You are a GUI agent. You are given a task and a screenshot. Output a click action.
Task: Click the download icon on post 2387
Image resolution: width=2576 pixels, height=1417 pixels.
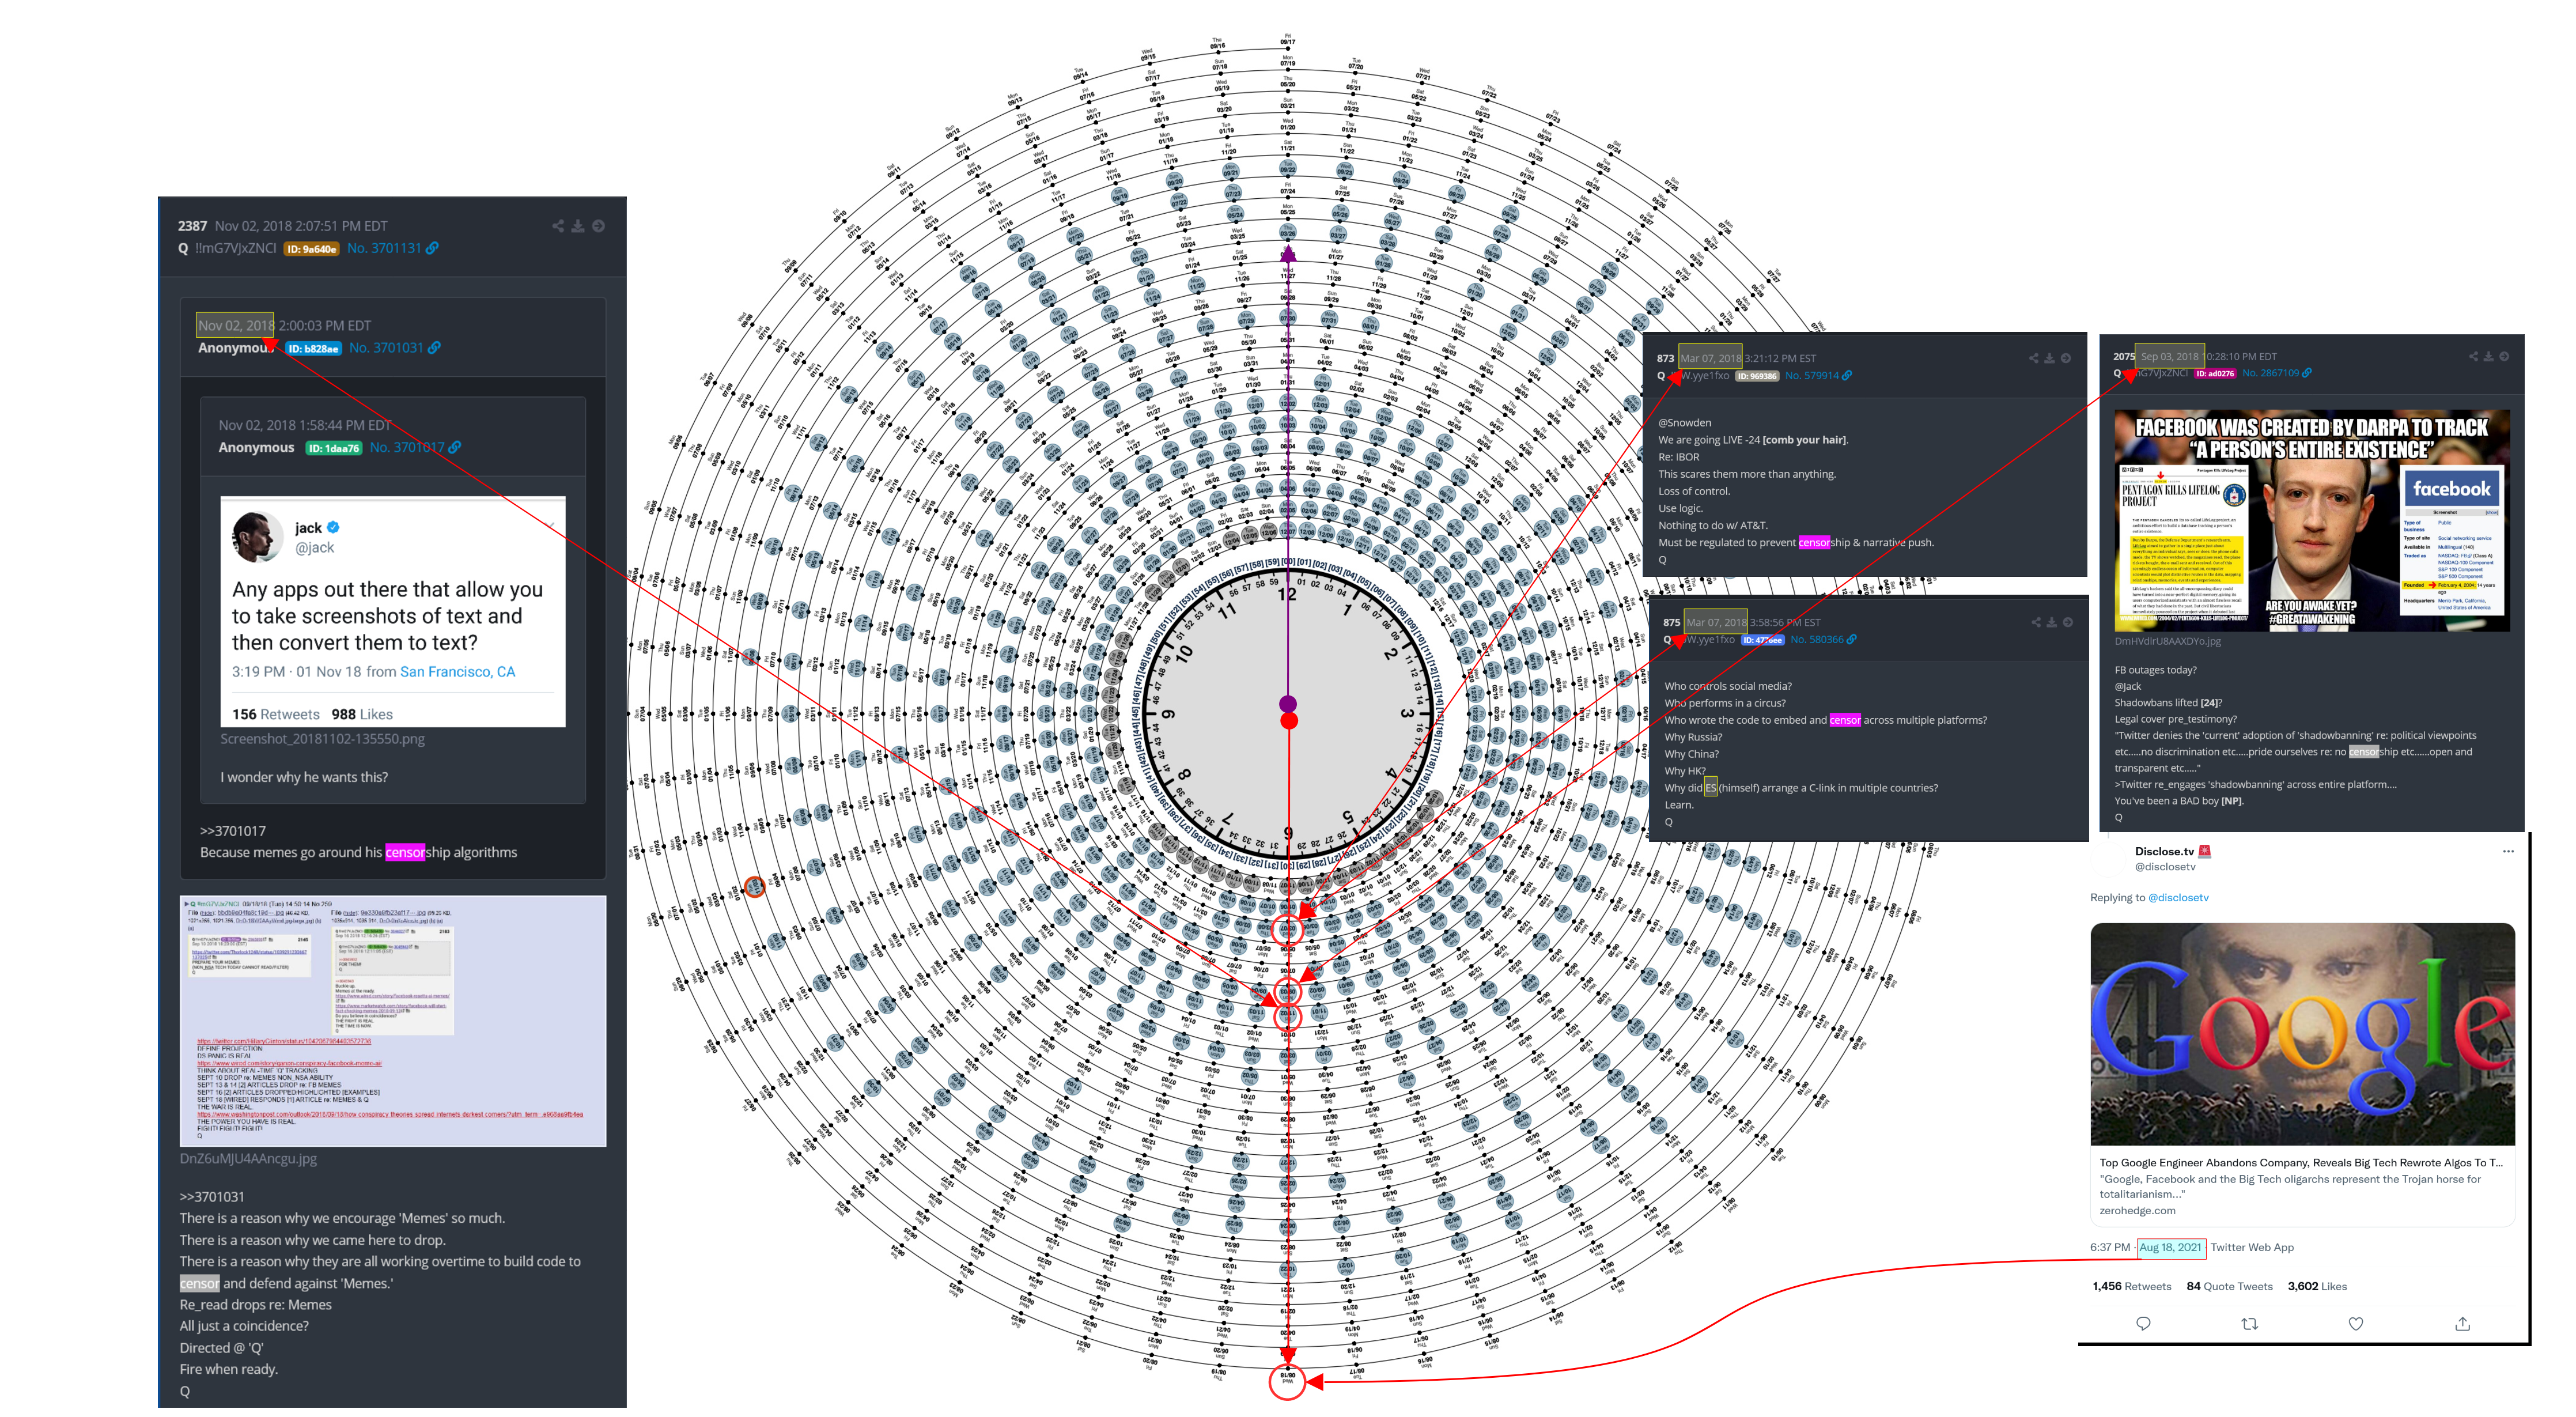pos(578,226)
